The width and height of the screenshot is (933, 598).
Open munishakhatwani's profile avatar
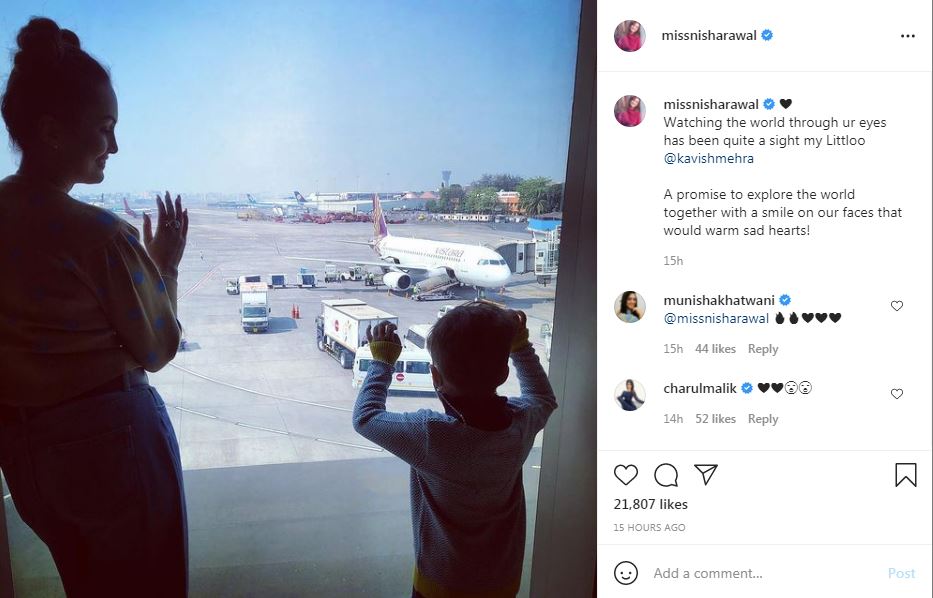(x=630, y=307)
